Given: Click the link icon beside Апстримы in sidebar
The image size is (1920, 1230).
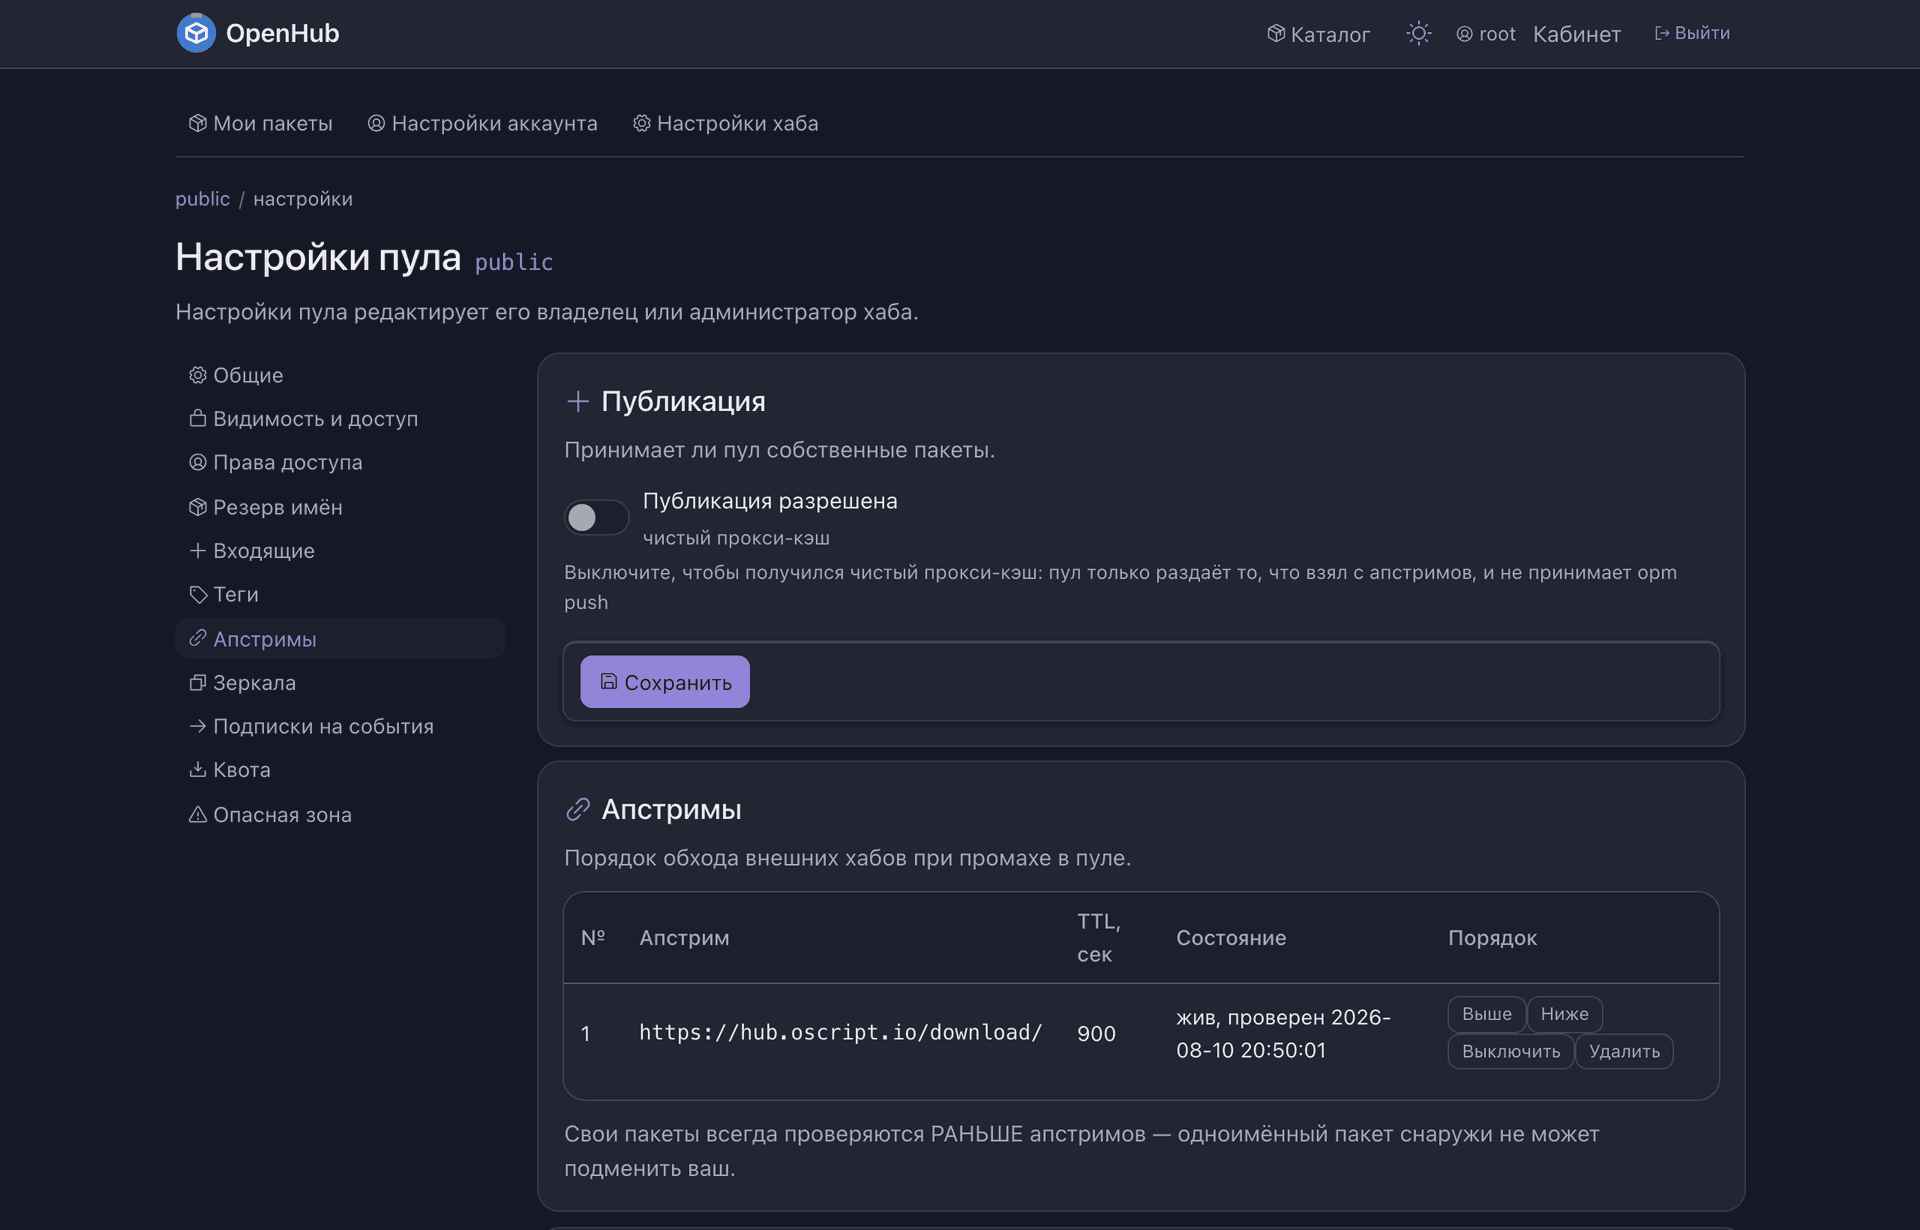Looking at the screenshot, I should pos(198,638).
